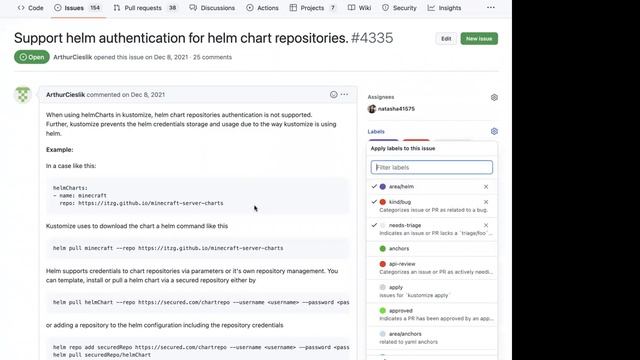Screen dimensions: 640x360
Task: Click the Edit title button
Action: [x=446, y=39]
